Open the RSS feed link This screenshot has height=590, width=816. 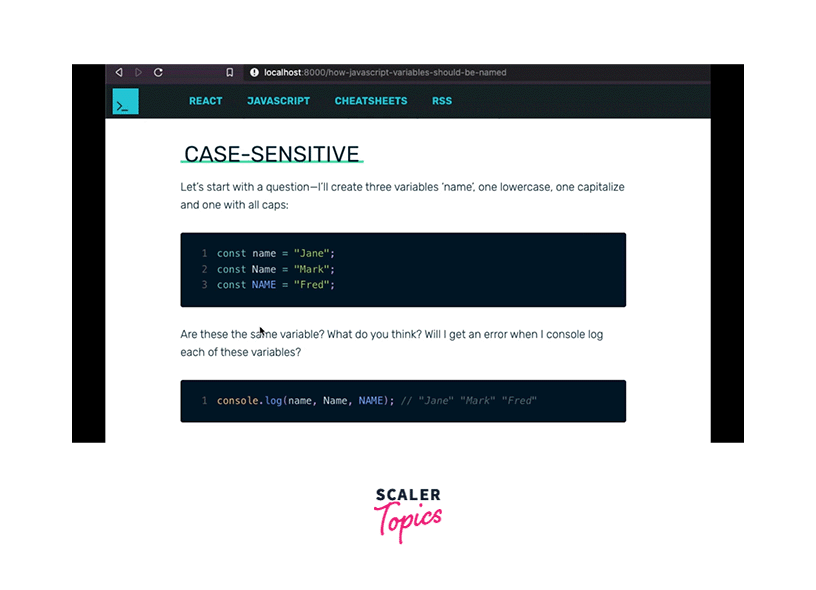442,101
